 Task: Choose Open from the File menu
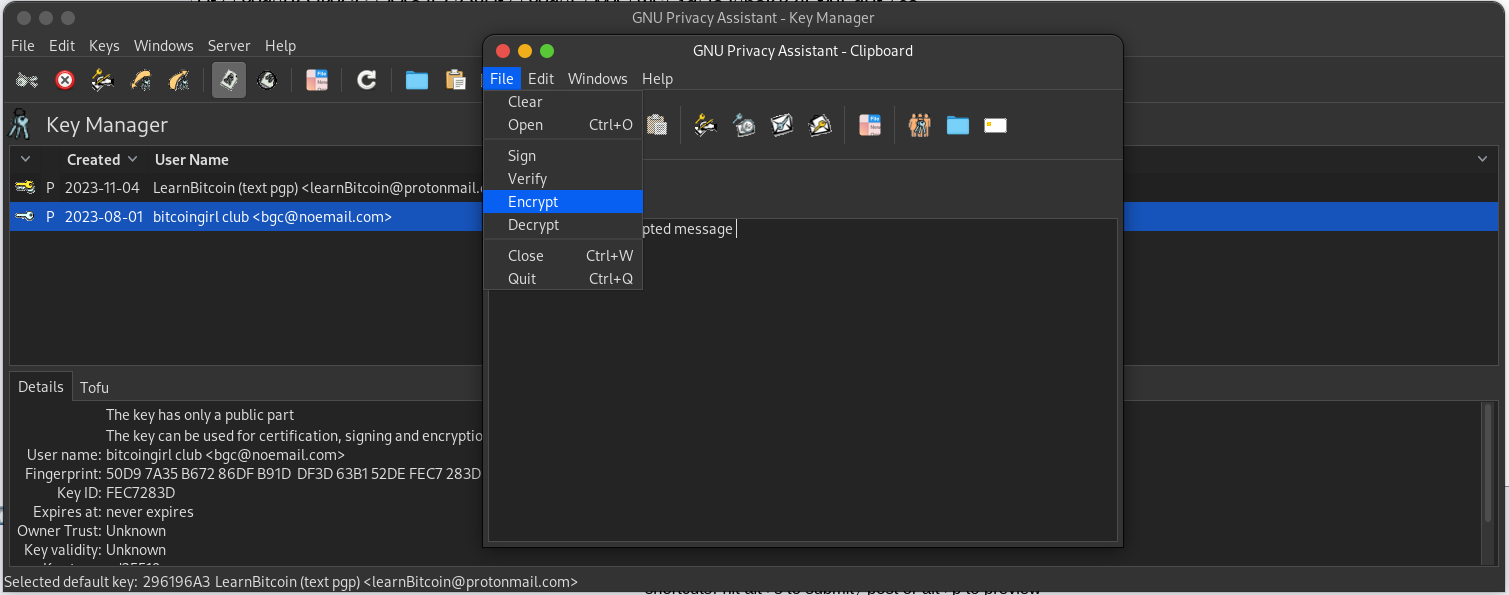[563, 125]
